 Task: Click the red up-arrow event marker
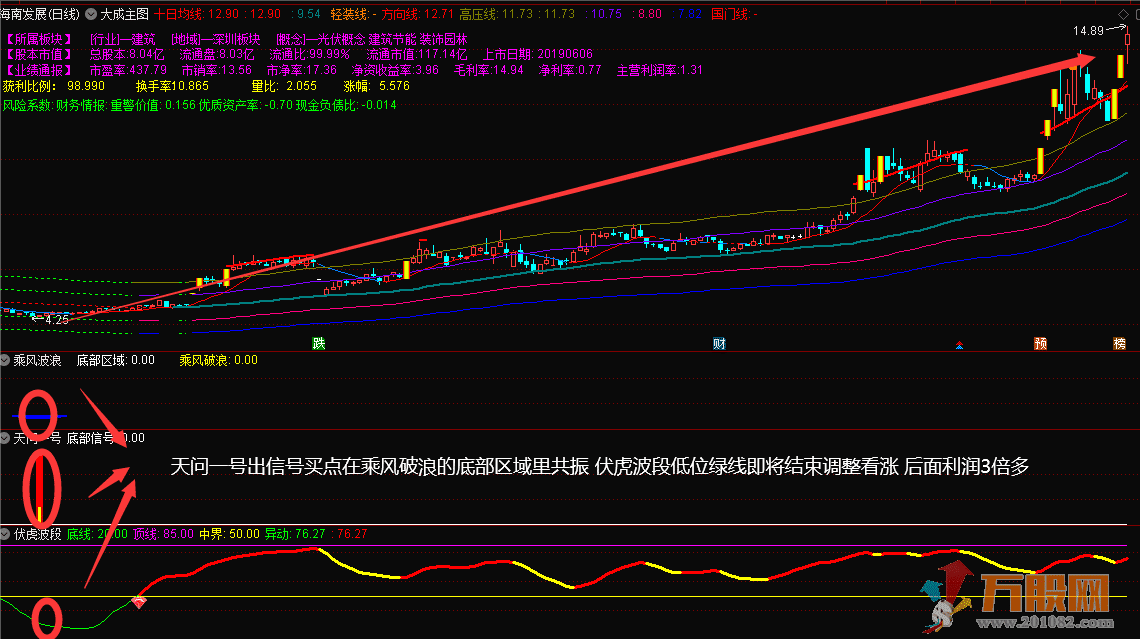point(959,345)
